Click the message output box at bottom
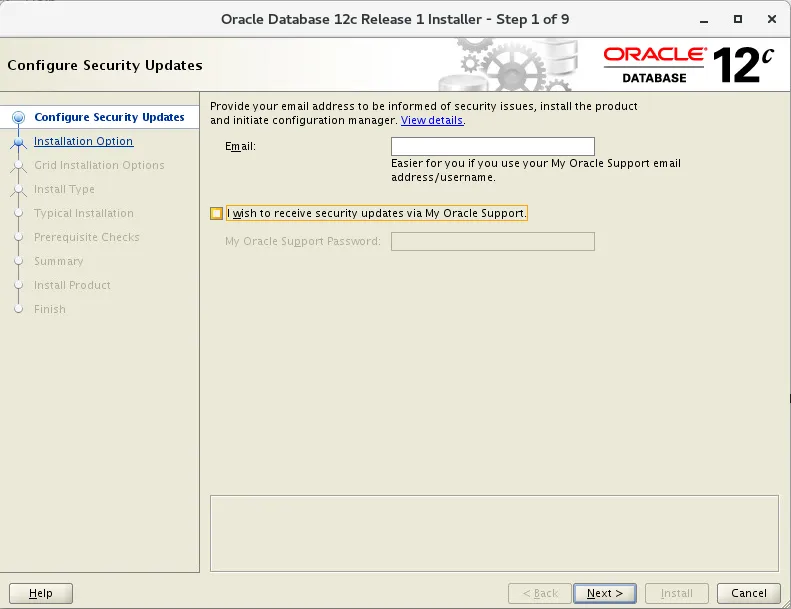The image size is (791, 609). pyautogui.click(x=494, y=533)
